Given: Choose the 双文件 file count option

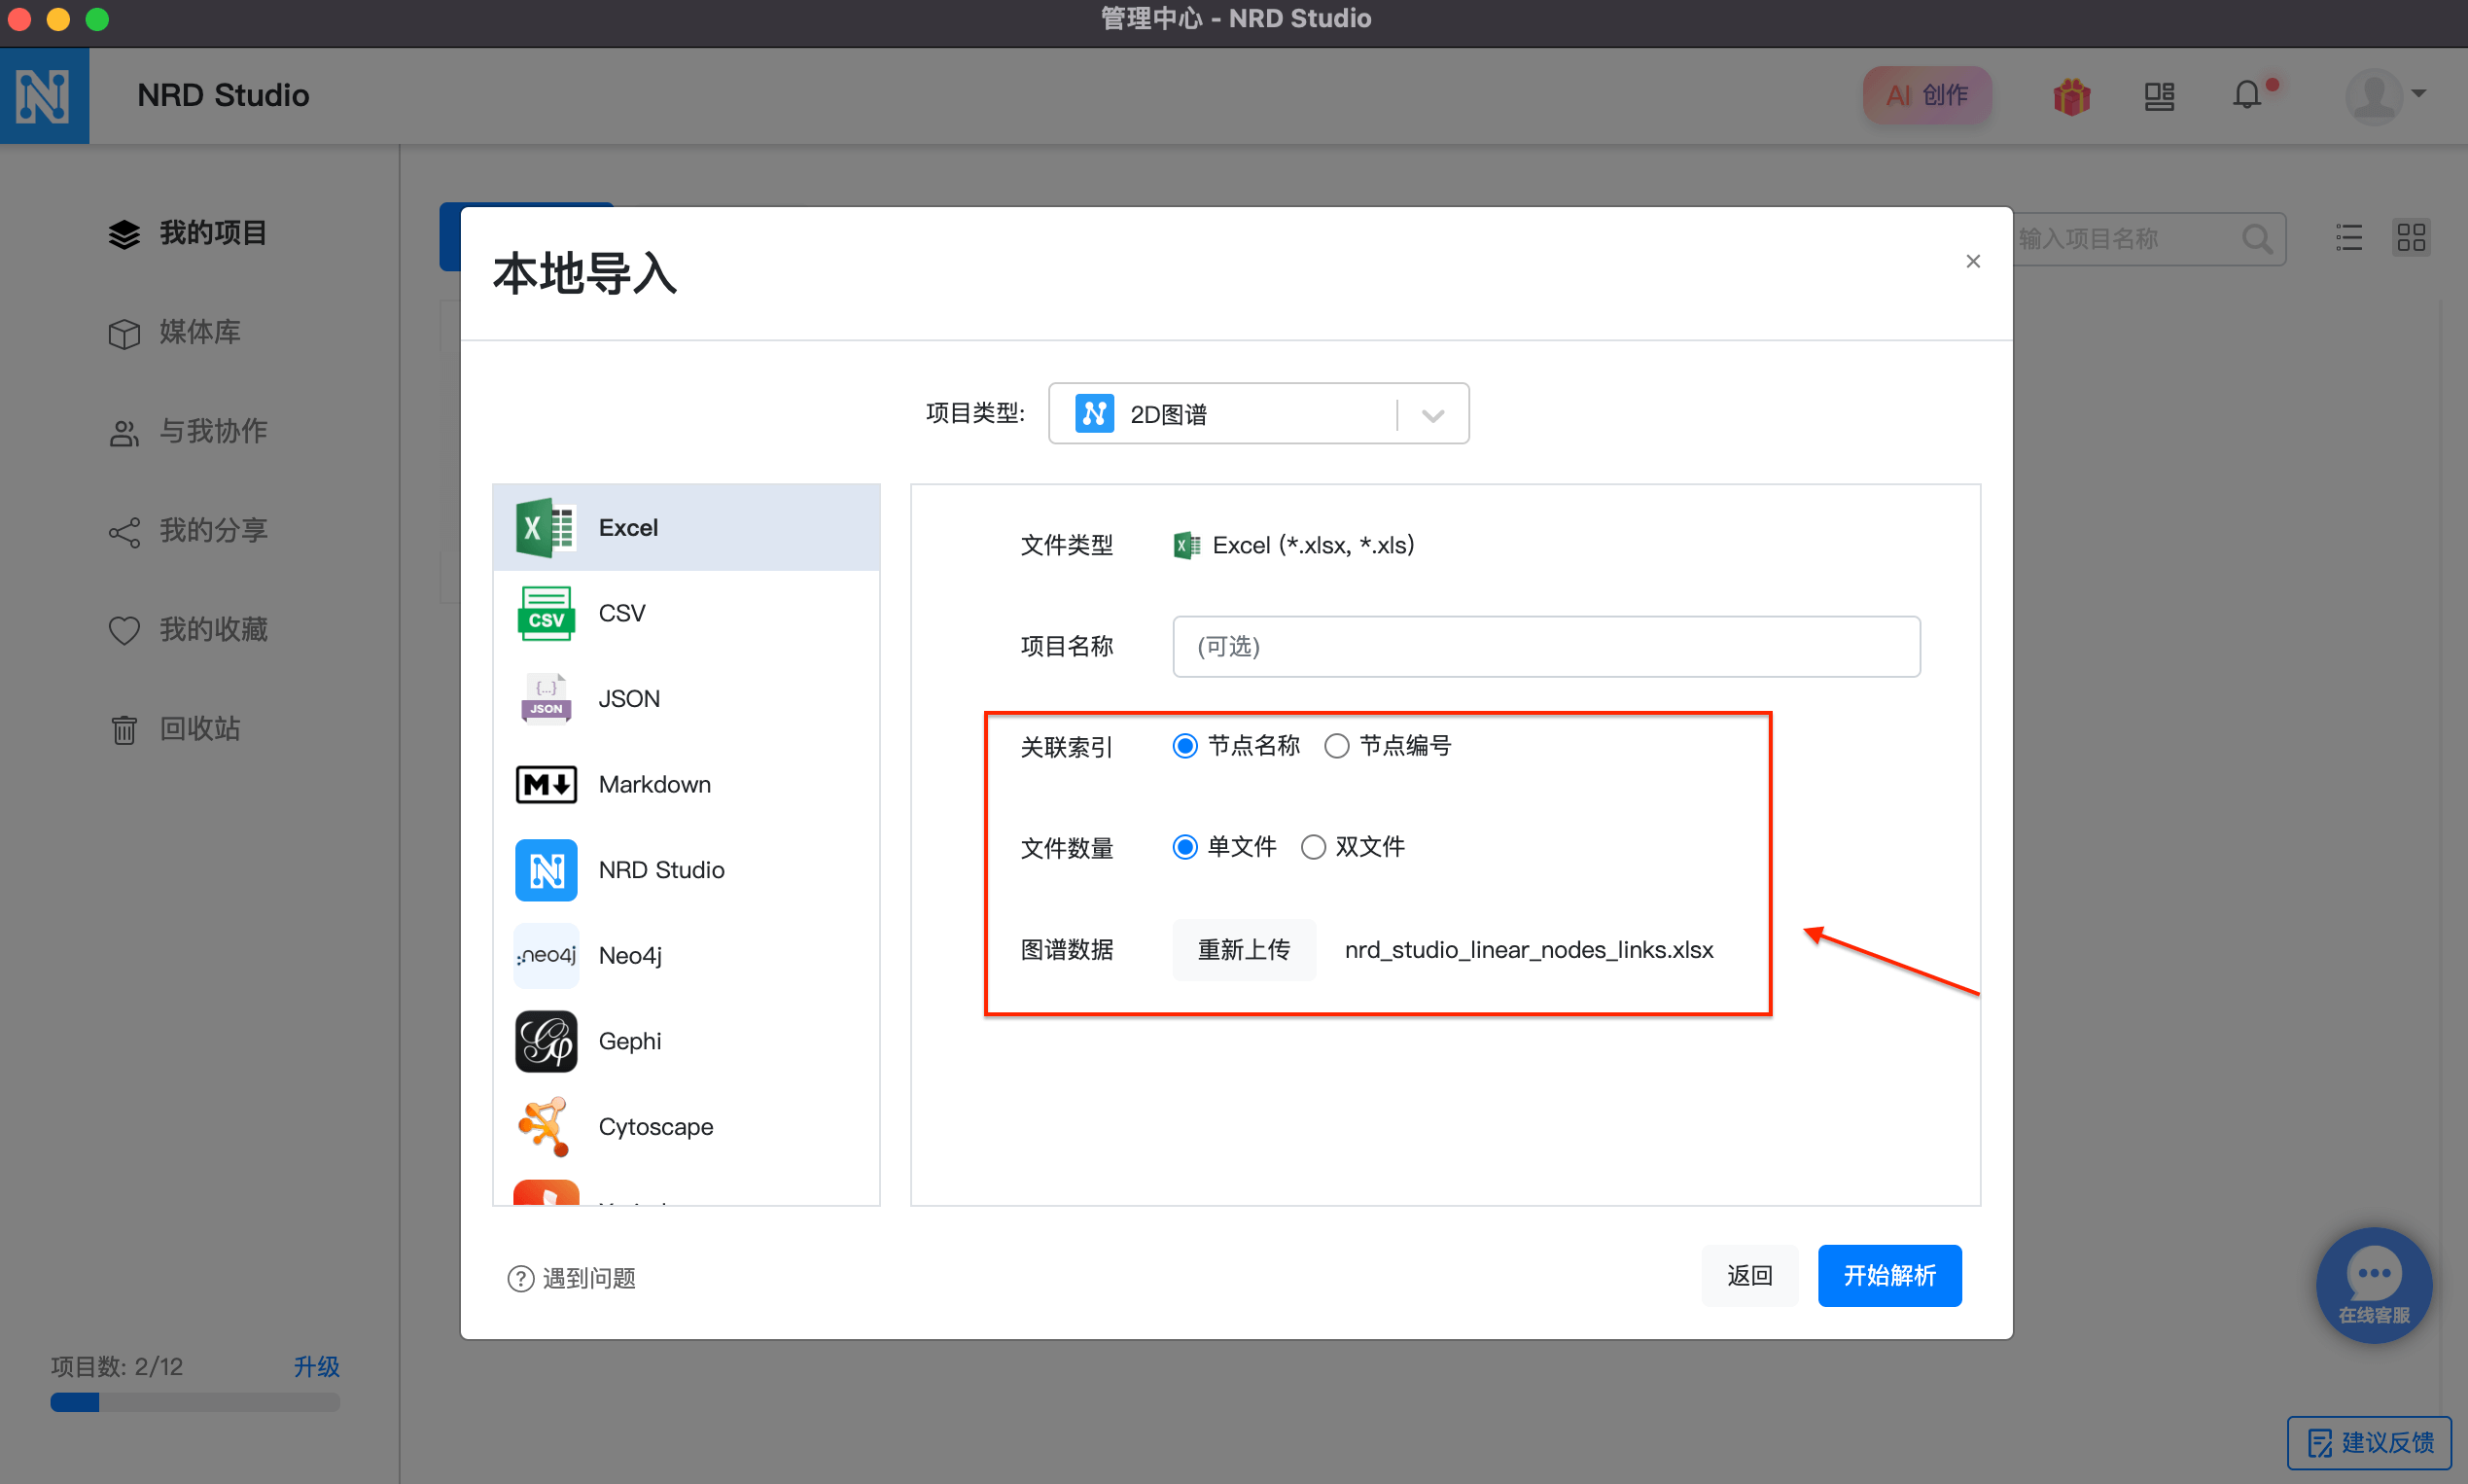Looking at the screenshot, I should 1313,847.
